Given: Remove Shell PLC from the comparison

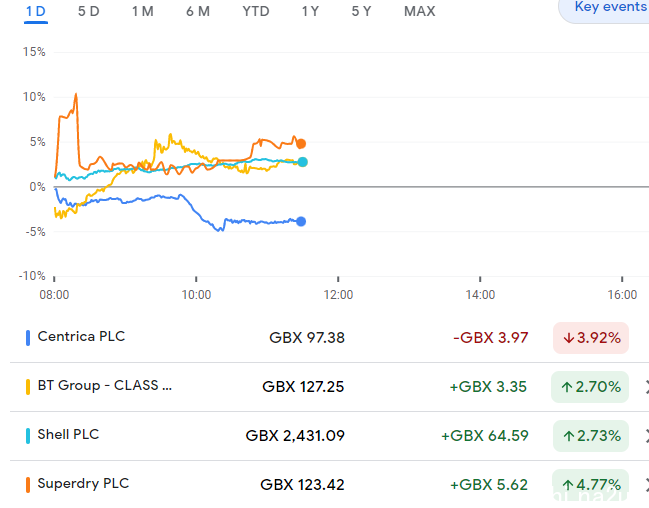Looking at the screenshot, I should (x=647, y=436).
